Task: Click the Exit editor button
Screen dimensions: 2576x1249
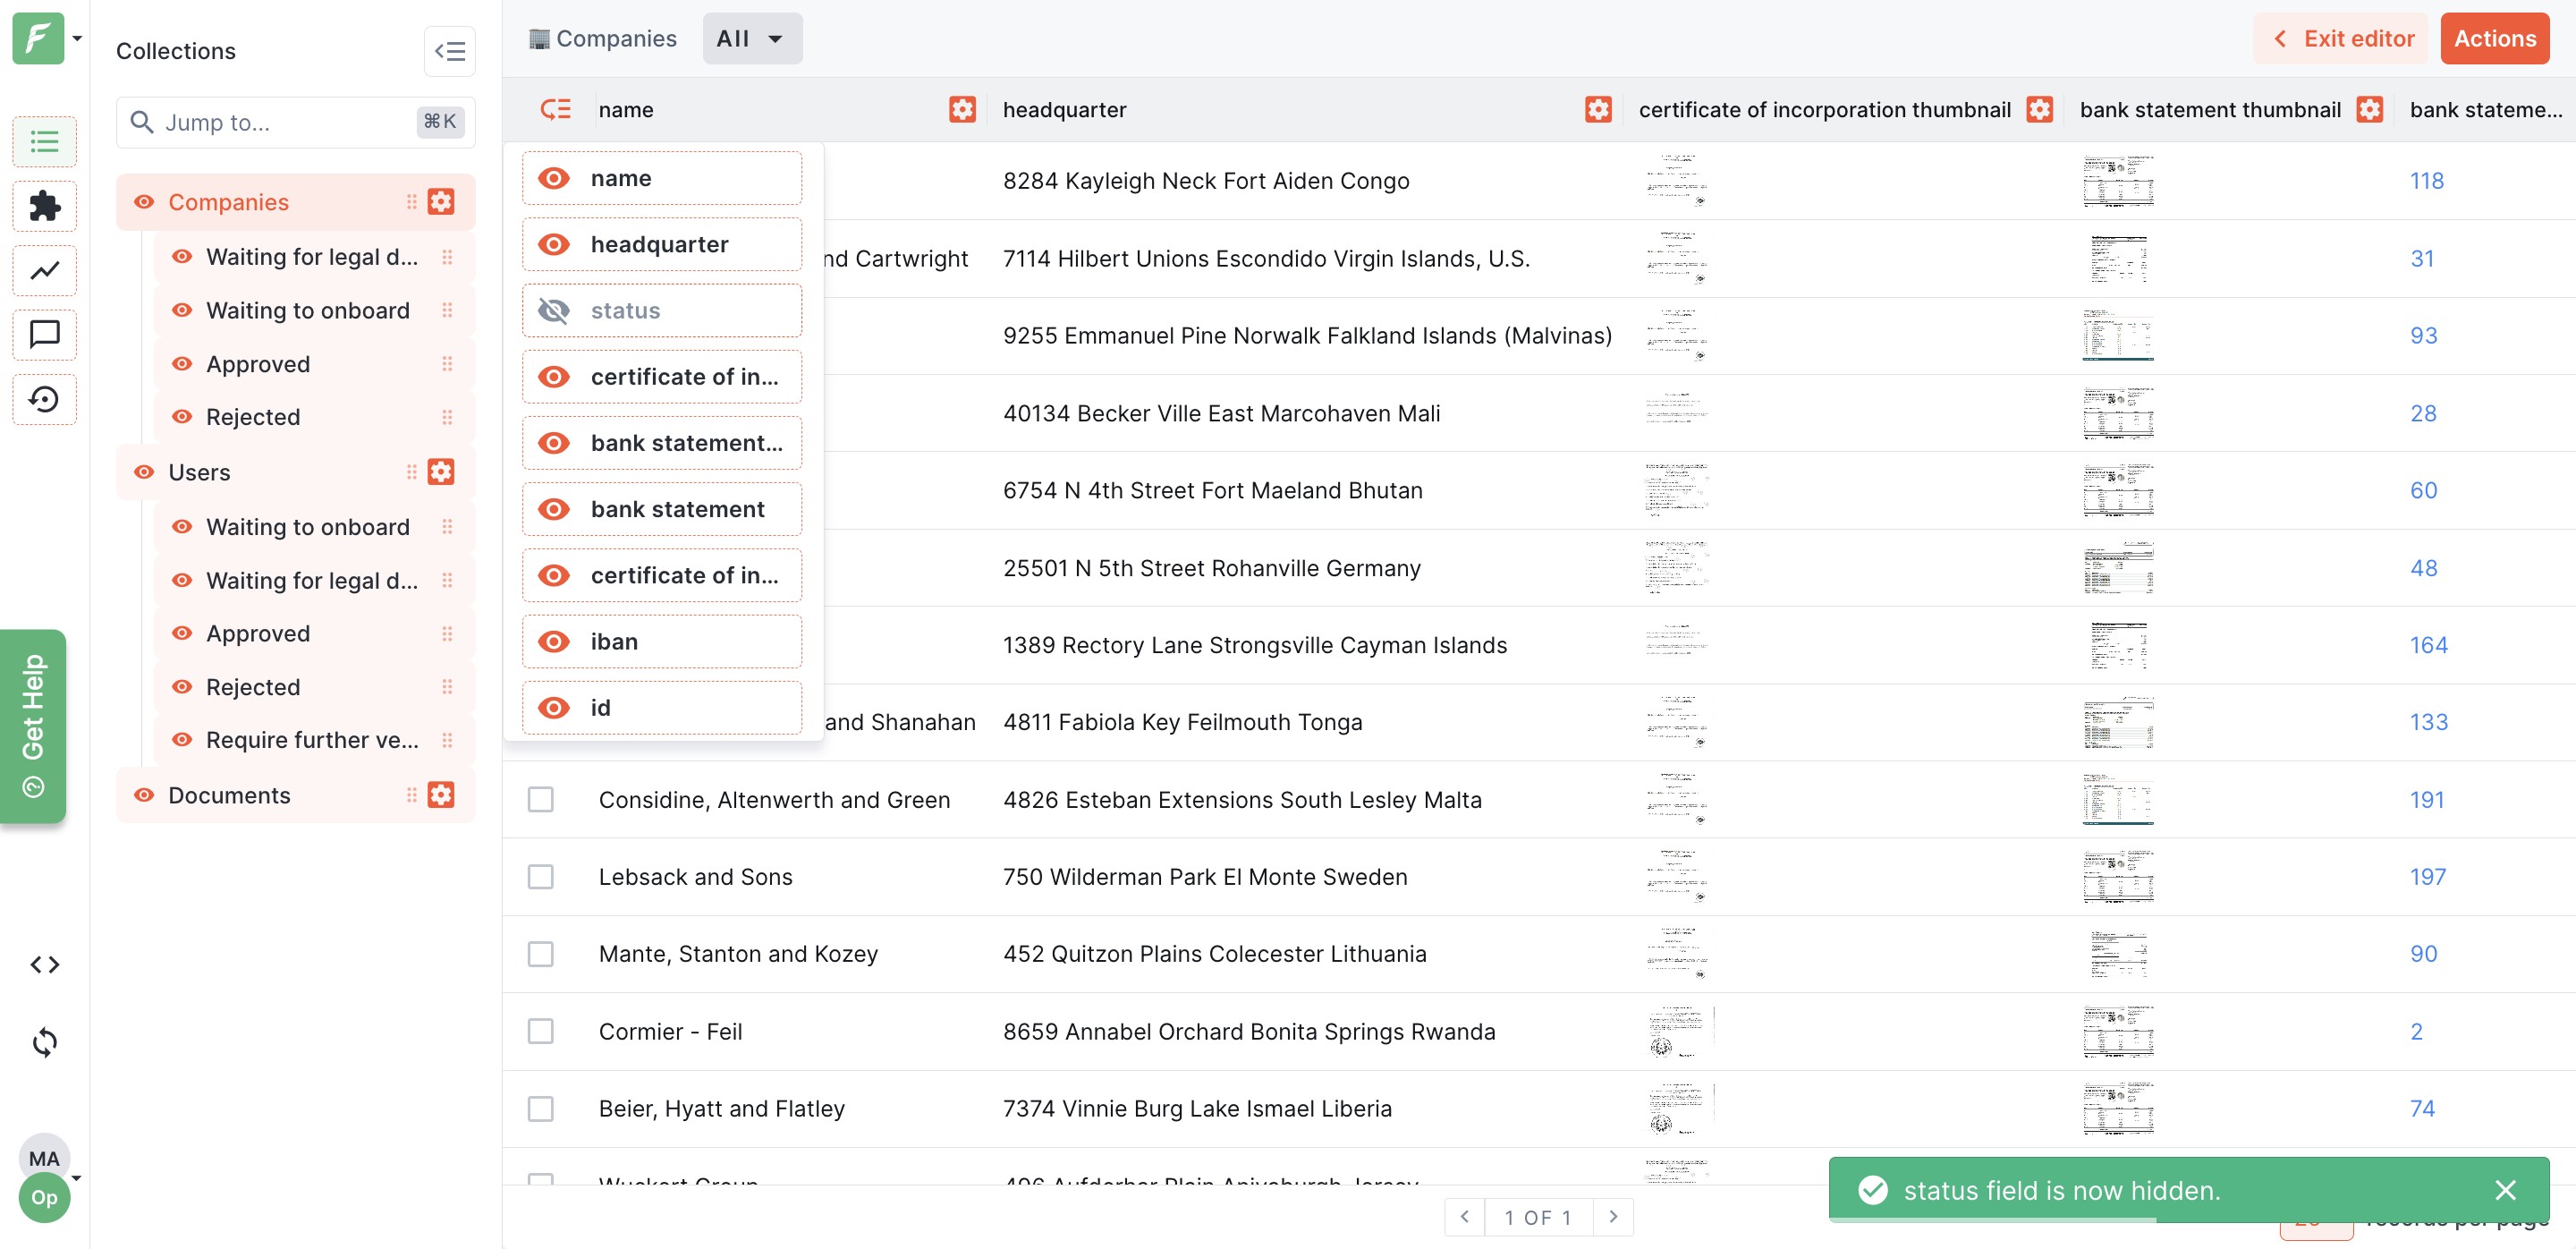Action: click(2341, 39)
